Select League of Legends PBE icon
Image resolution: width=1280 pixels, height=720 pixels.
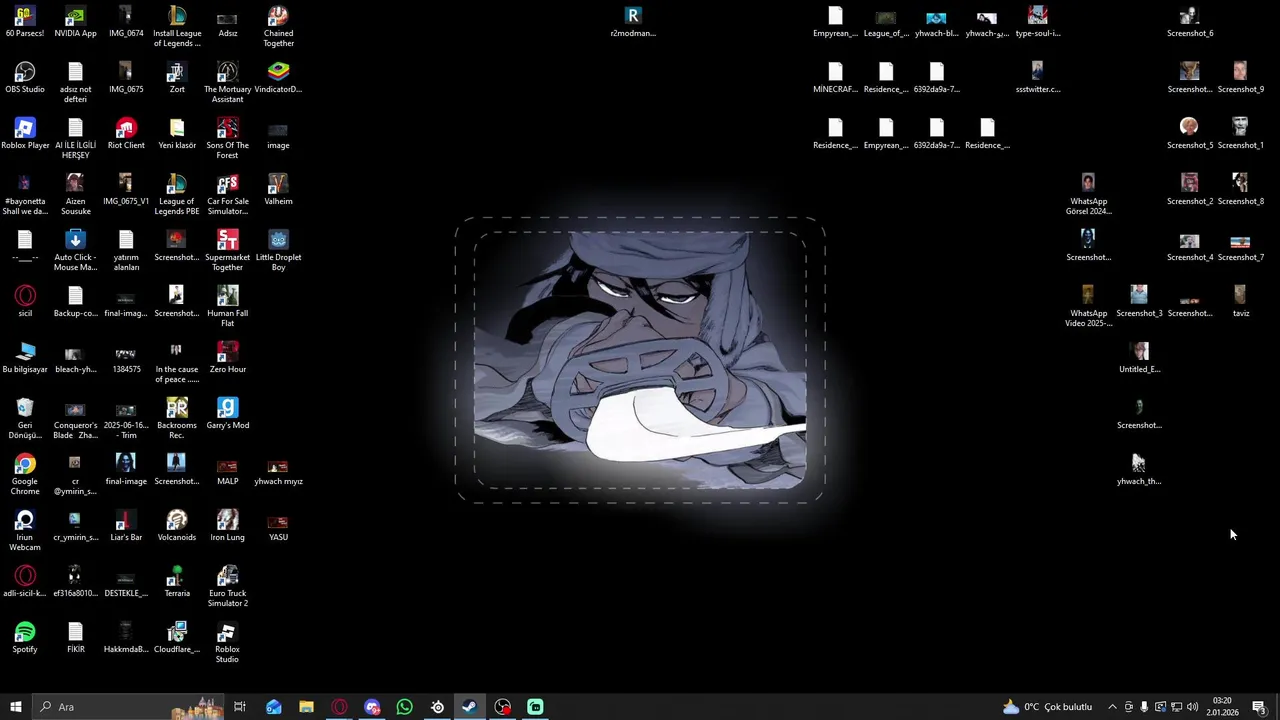click(x=177, y=195)
